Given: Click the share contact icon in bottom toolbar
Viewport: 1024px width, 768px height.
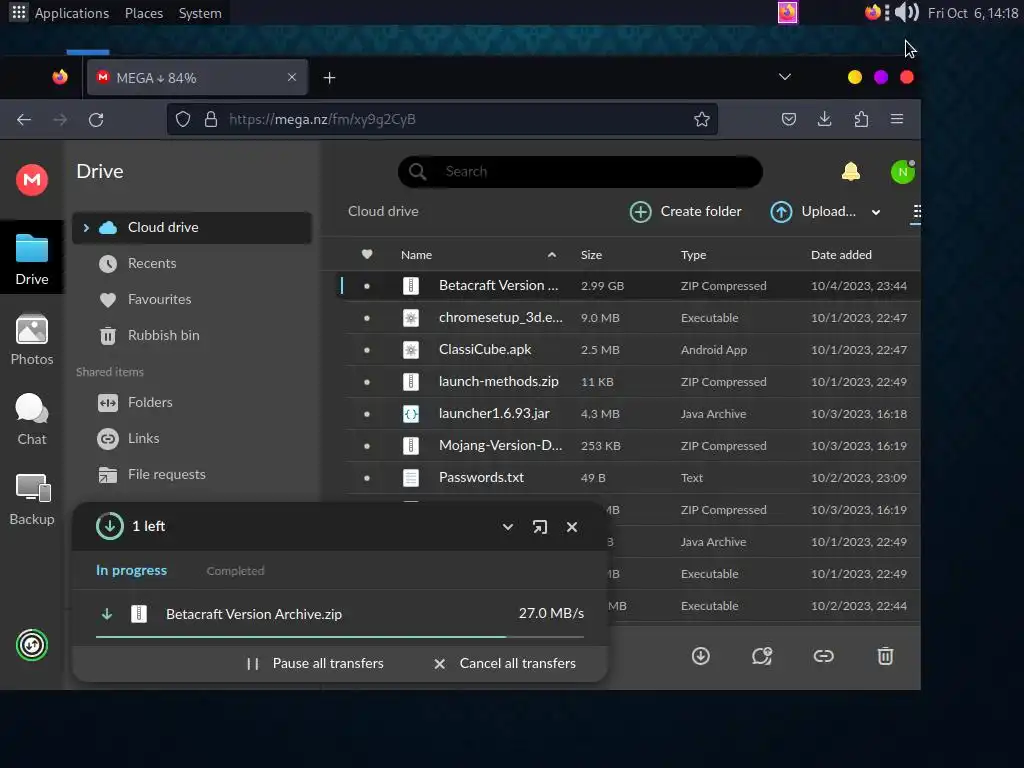Looking at the screenshot, I should pyautogui.click(x=762, y=656).
